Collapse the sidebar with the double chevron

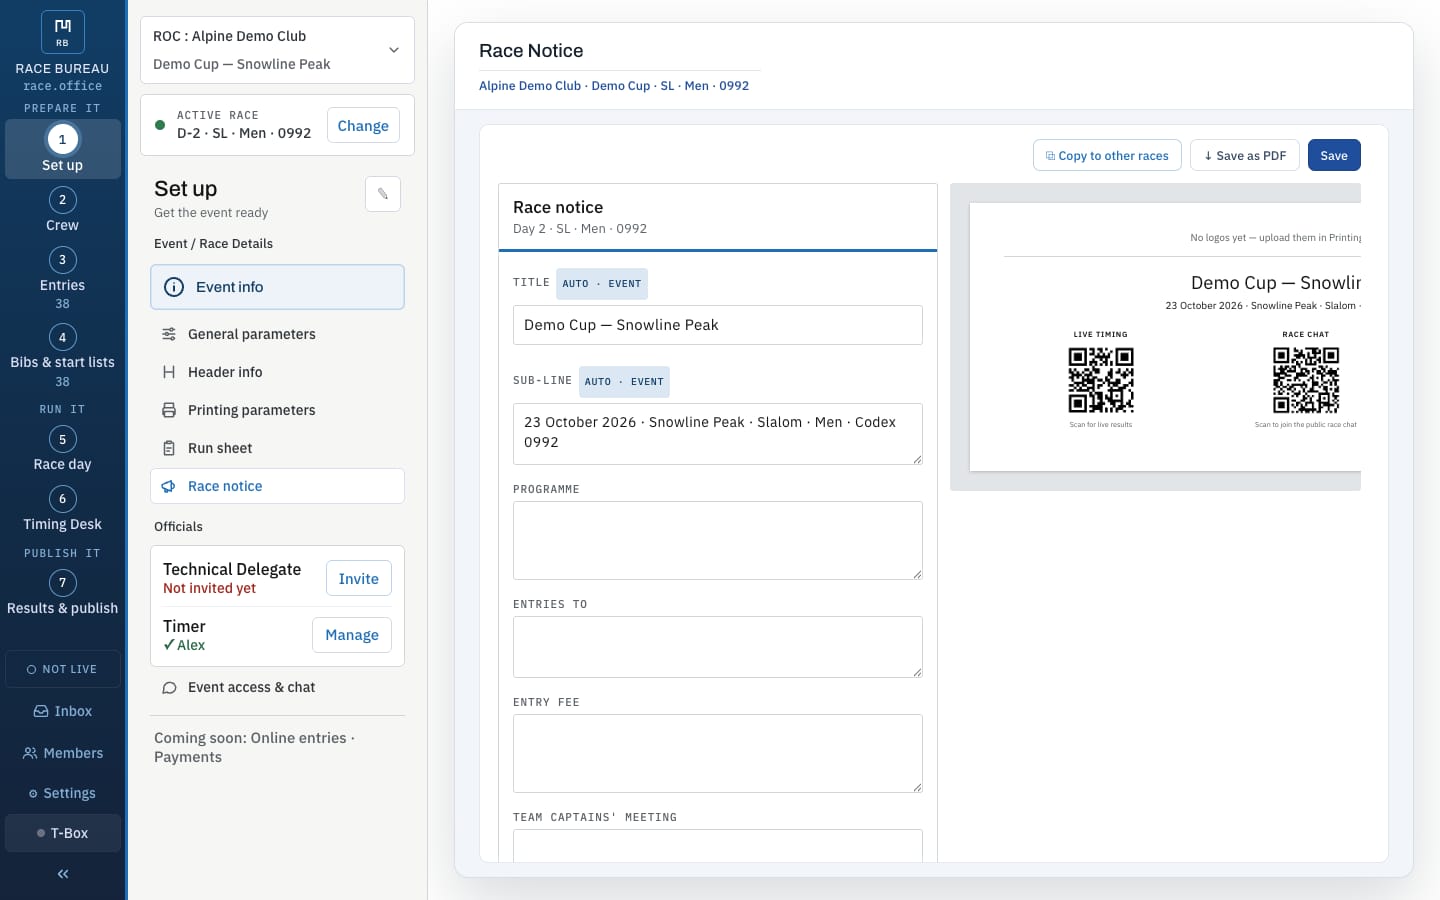62,874
